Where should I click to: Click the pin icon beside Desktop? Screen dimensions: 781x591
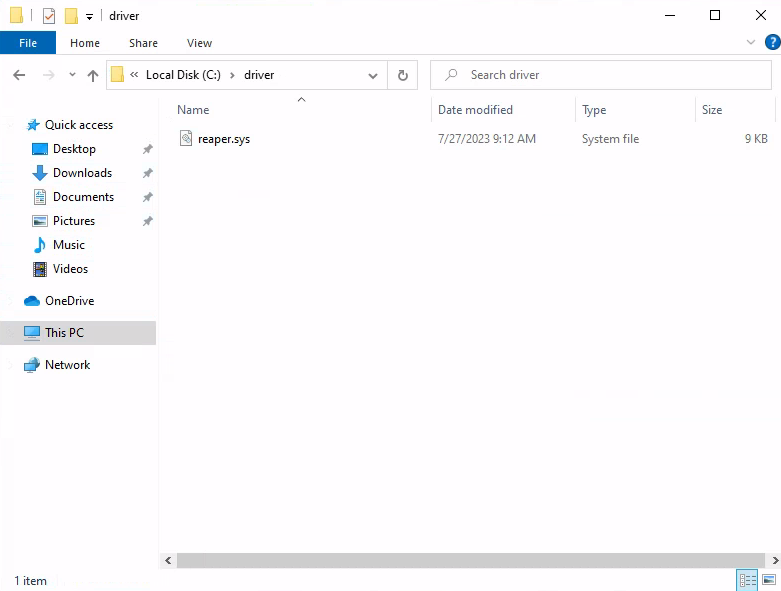point(147,149)
